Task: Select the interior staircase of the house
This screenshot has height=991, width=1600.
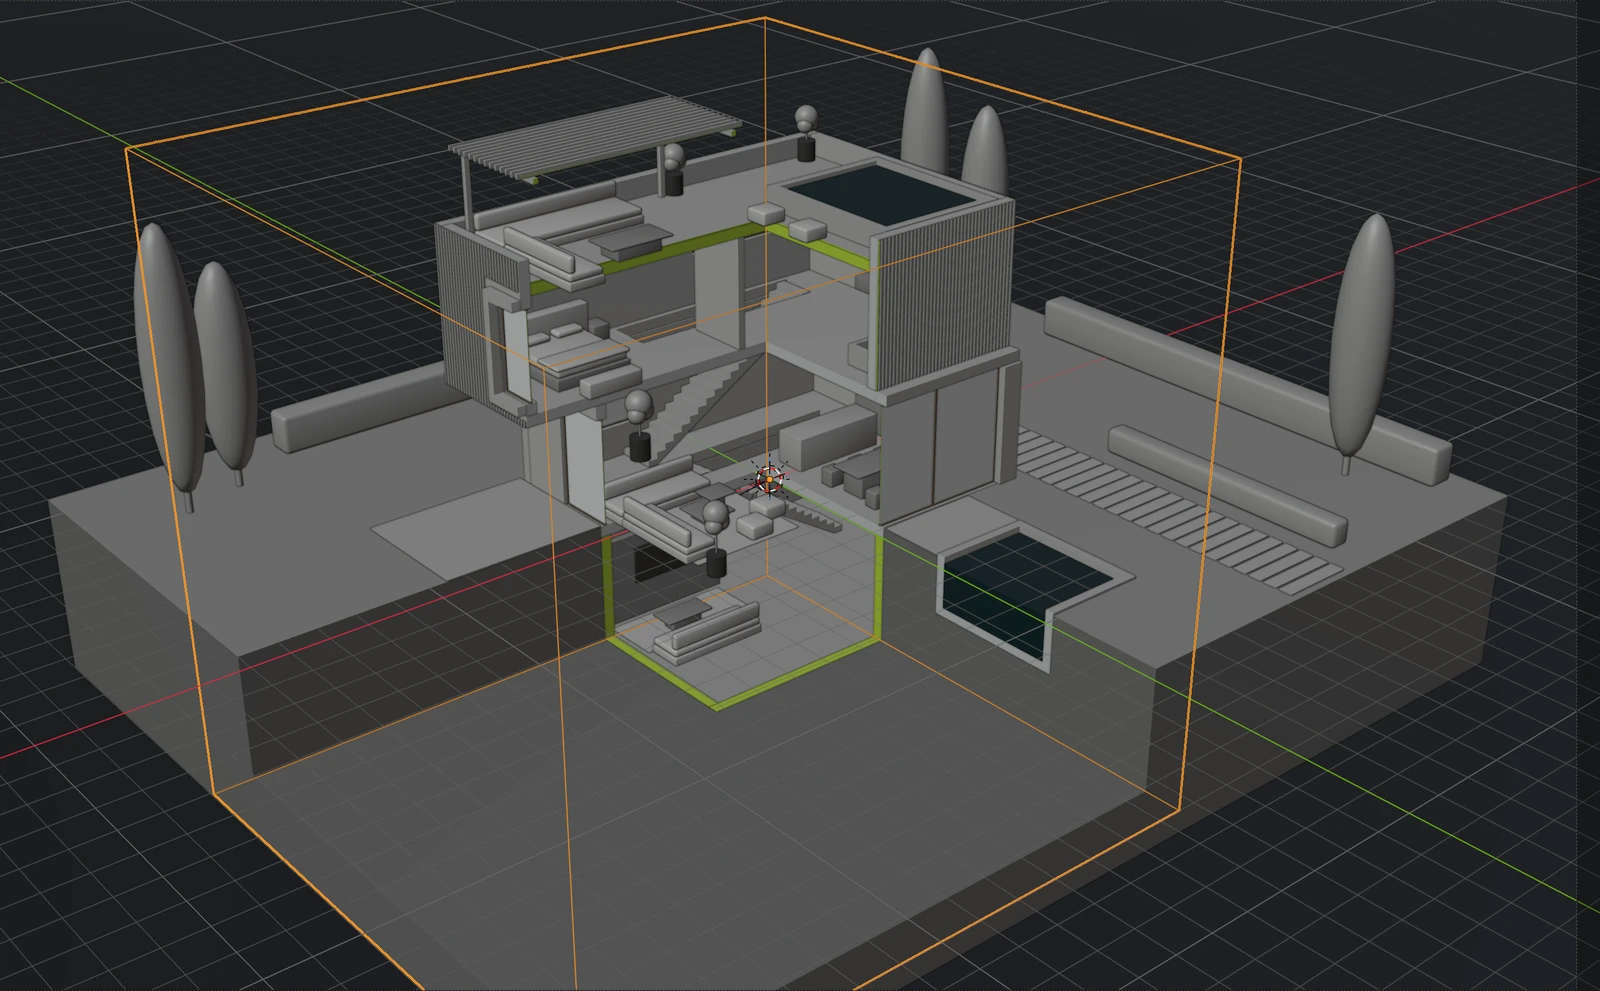Action: click(705, 405)
